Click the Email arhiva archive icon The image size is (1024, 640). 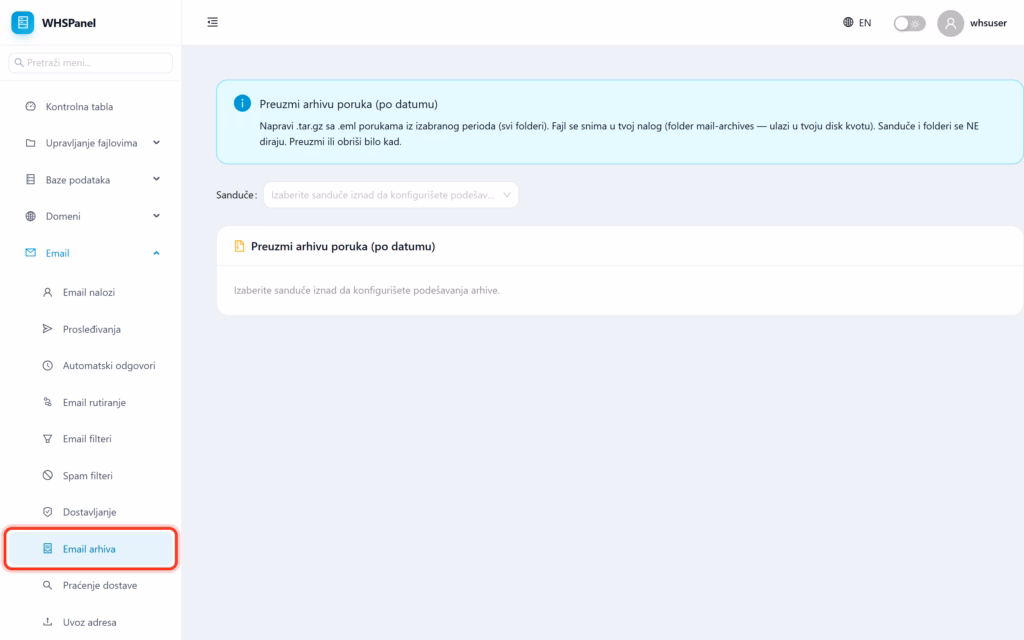48,549
